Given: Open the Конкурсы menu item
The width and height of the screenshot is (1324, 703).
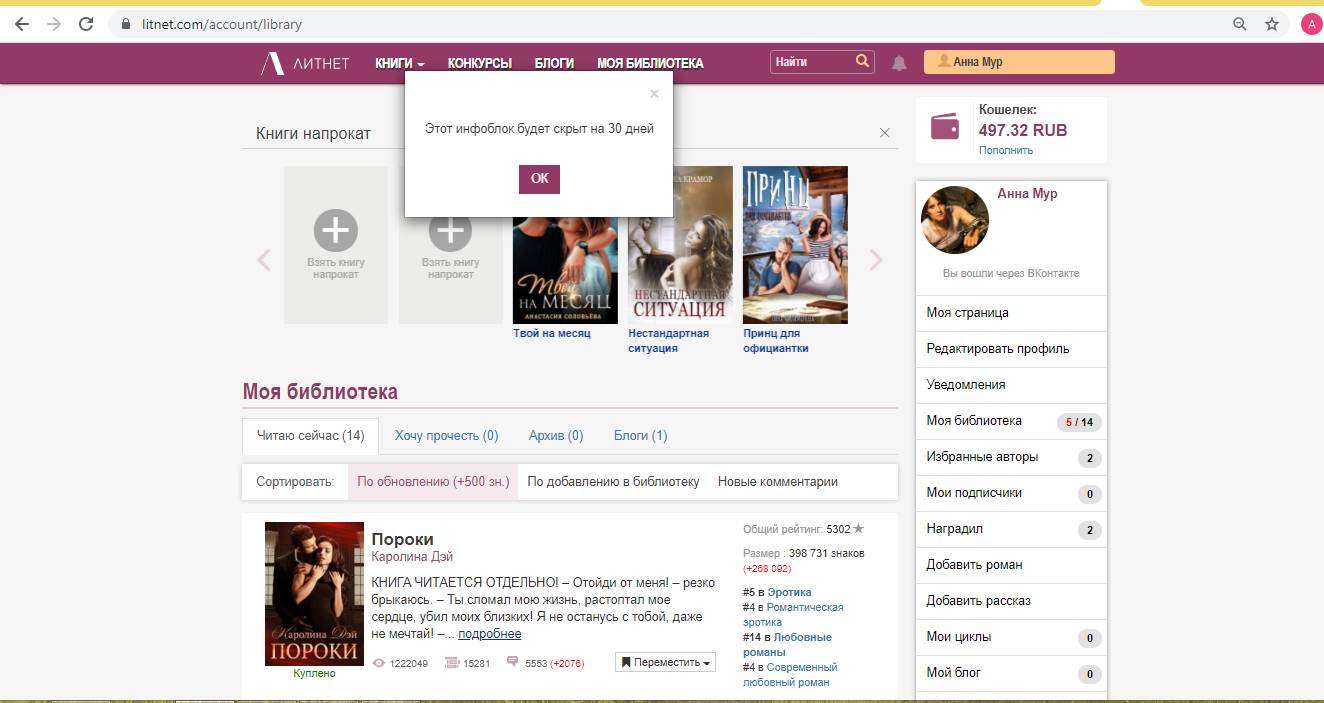Looking at the screenshot, I should tap(479, 63).
